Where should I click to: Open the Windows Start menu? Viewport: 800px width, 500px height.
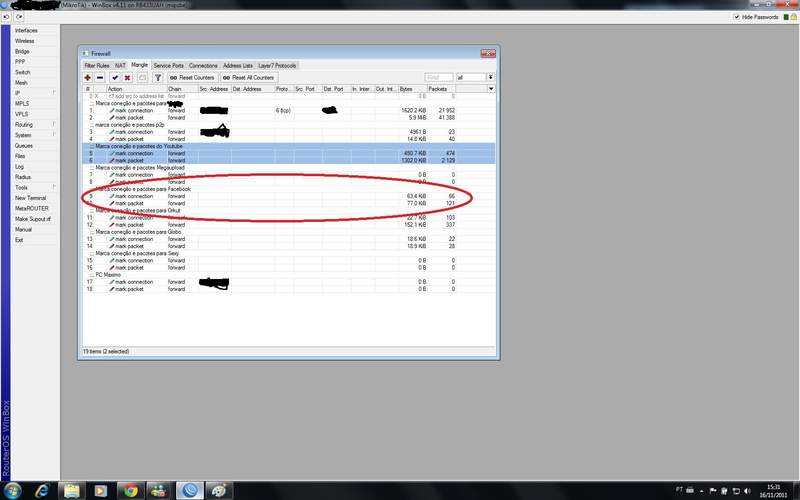(12, 490)
